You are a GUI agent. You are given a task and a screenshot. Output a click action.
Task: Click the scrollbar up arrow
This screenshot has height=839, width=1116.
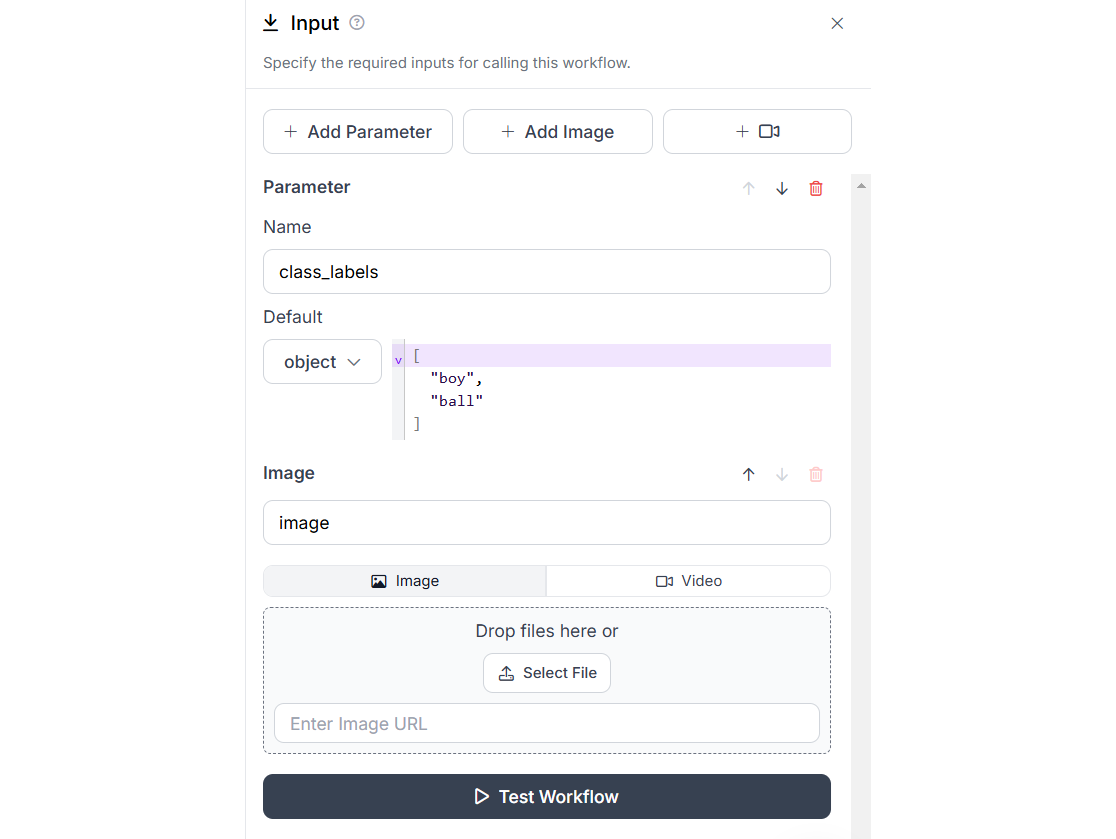click(861, 186)
